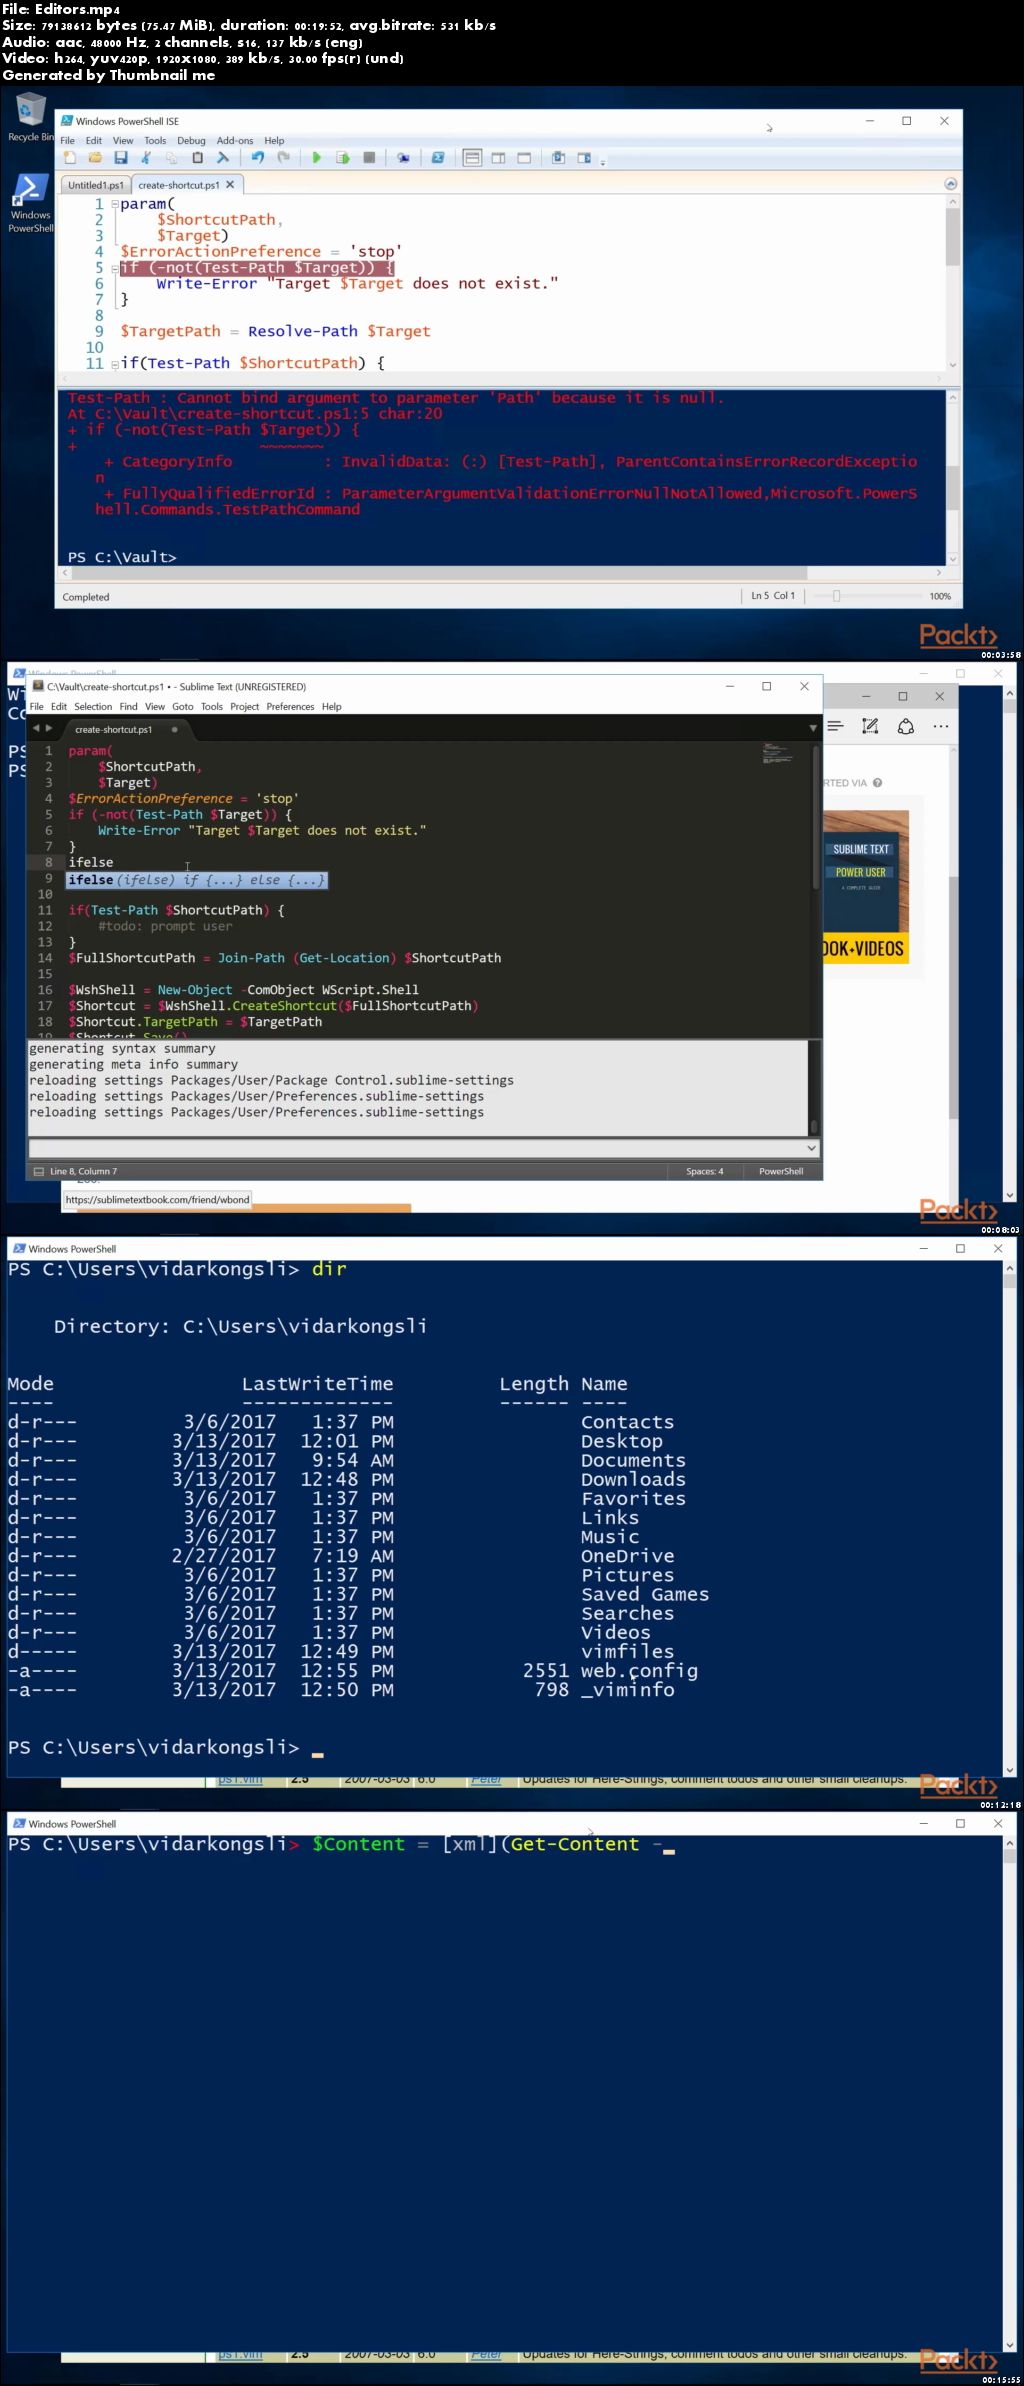
Task: Click the Copy icon in ISE toolbar
Action: pos(172,158)
